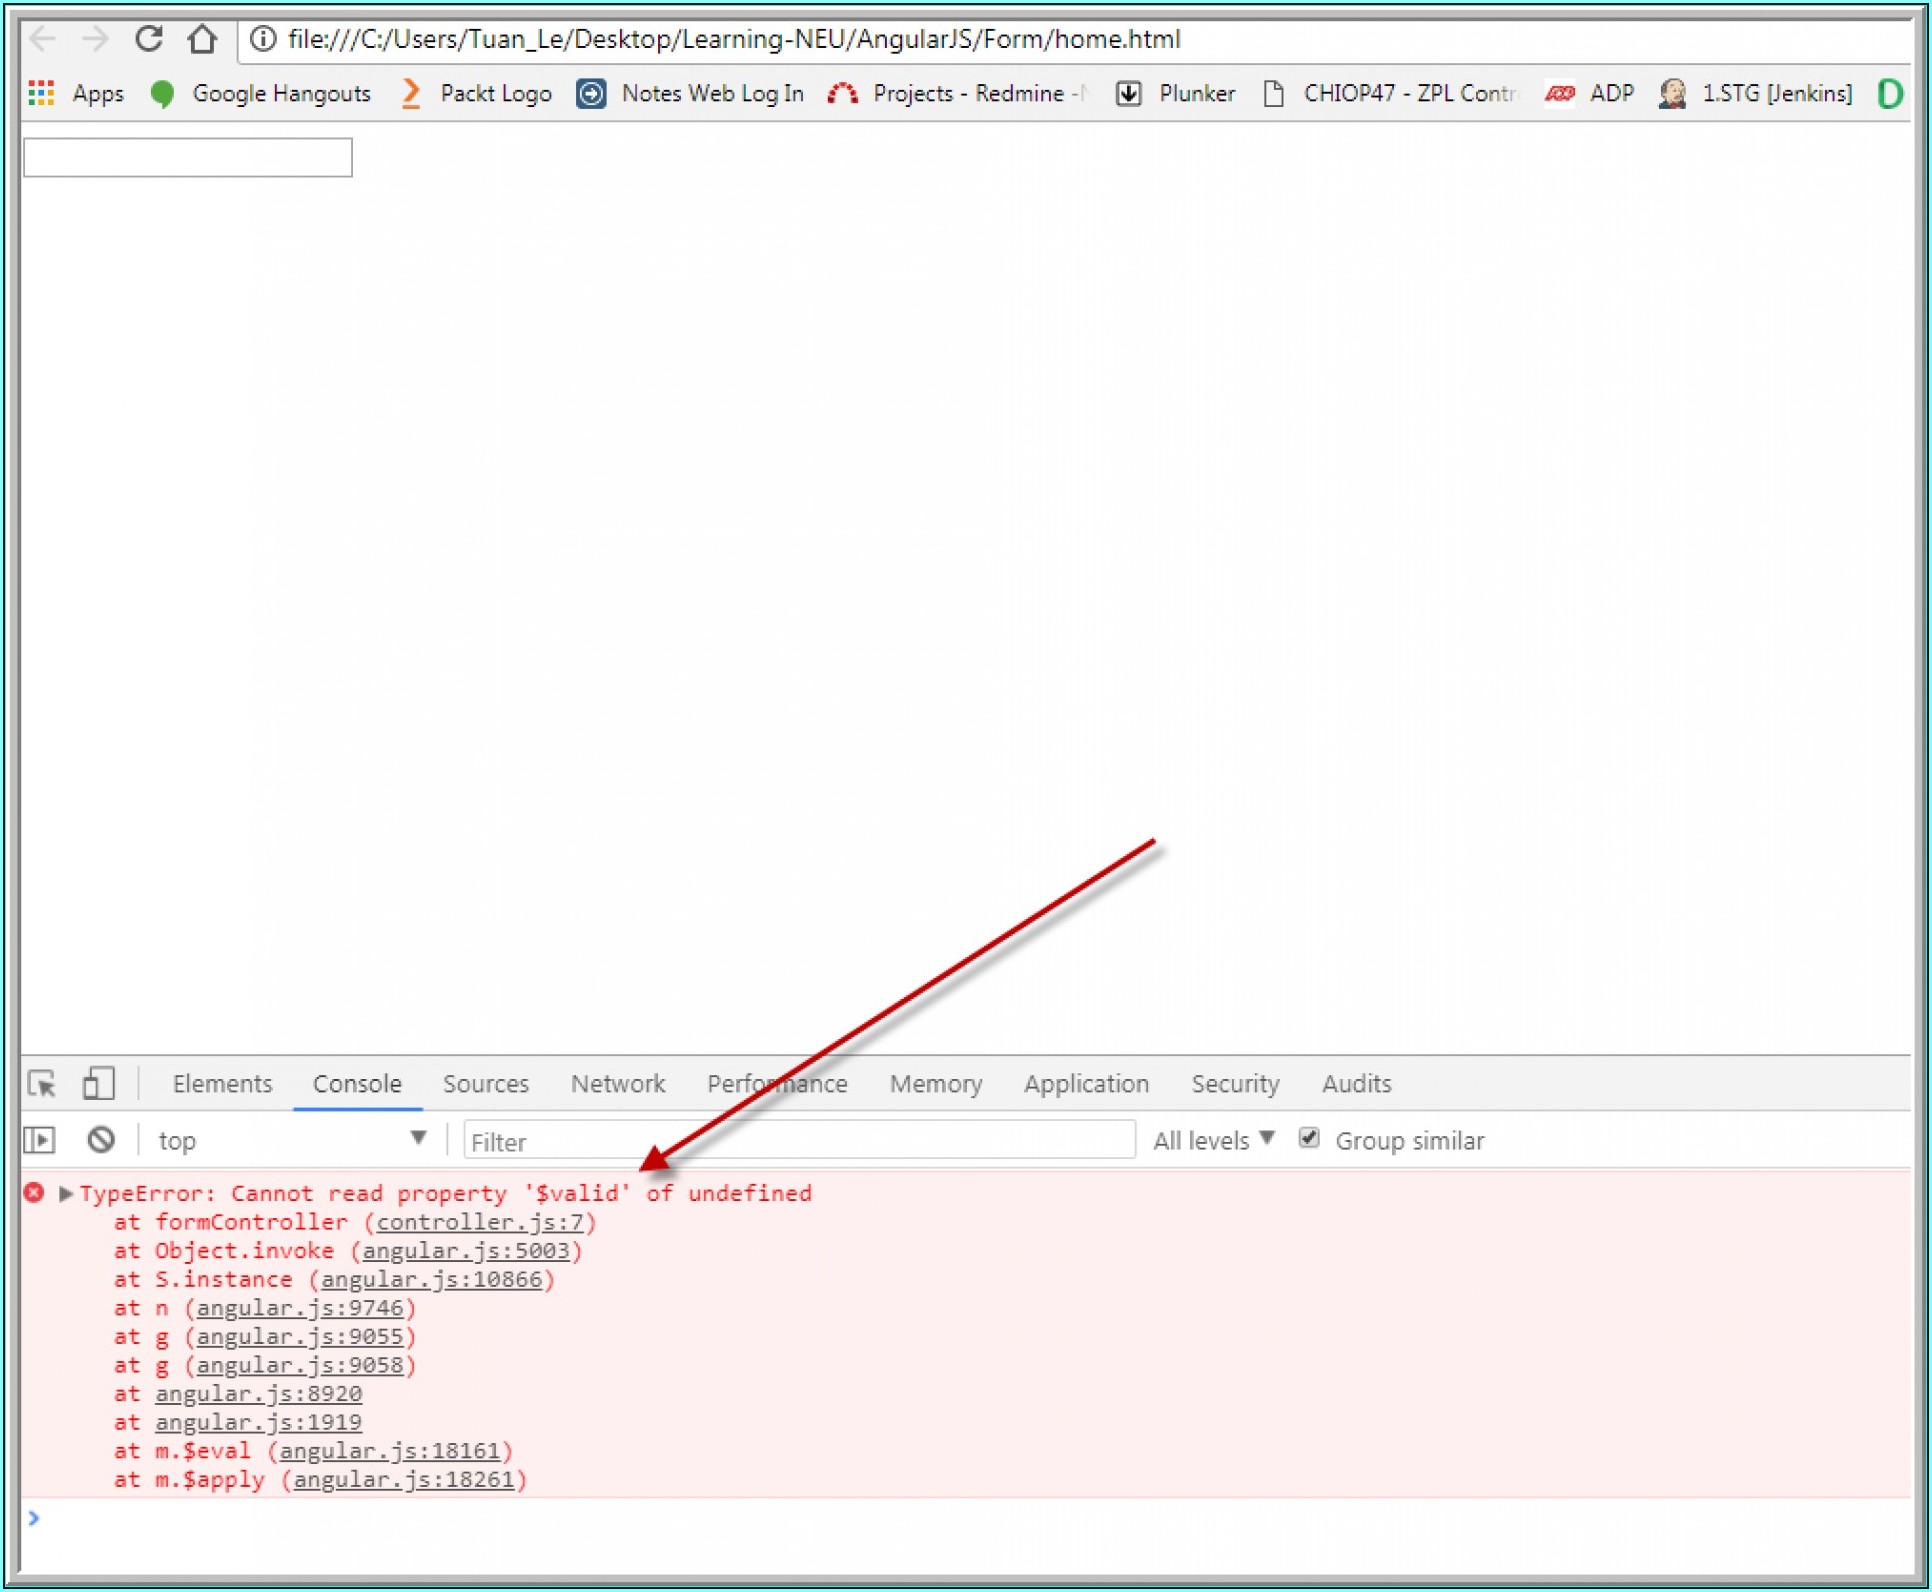Click the home page icon

[x=202, y=39]
